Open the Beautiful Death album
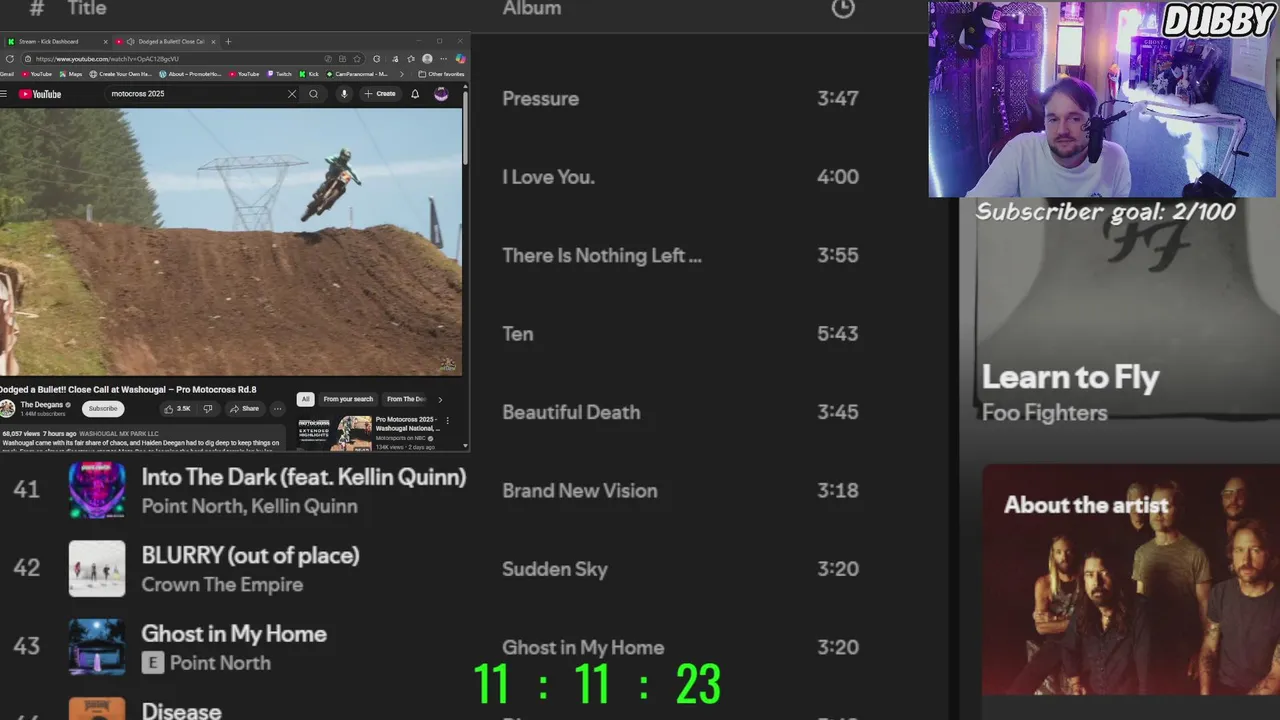The height and width of the screenshot is (720, 1280). click(571, 412)
